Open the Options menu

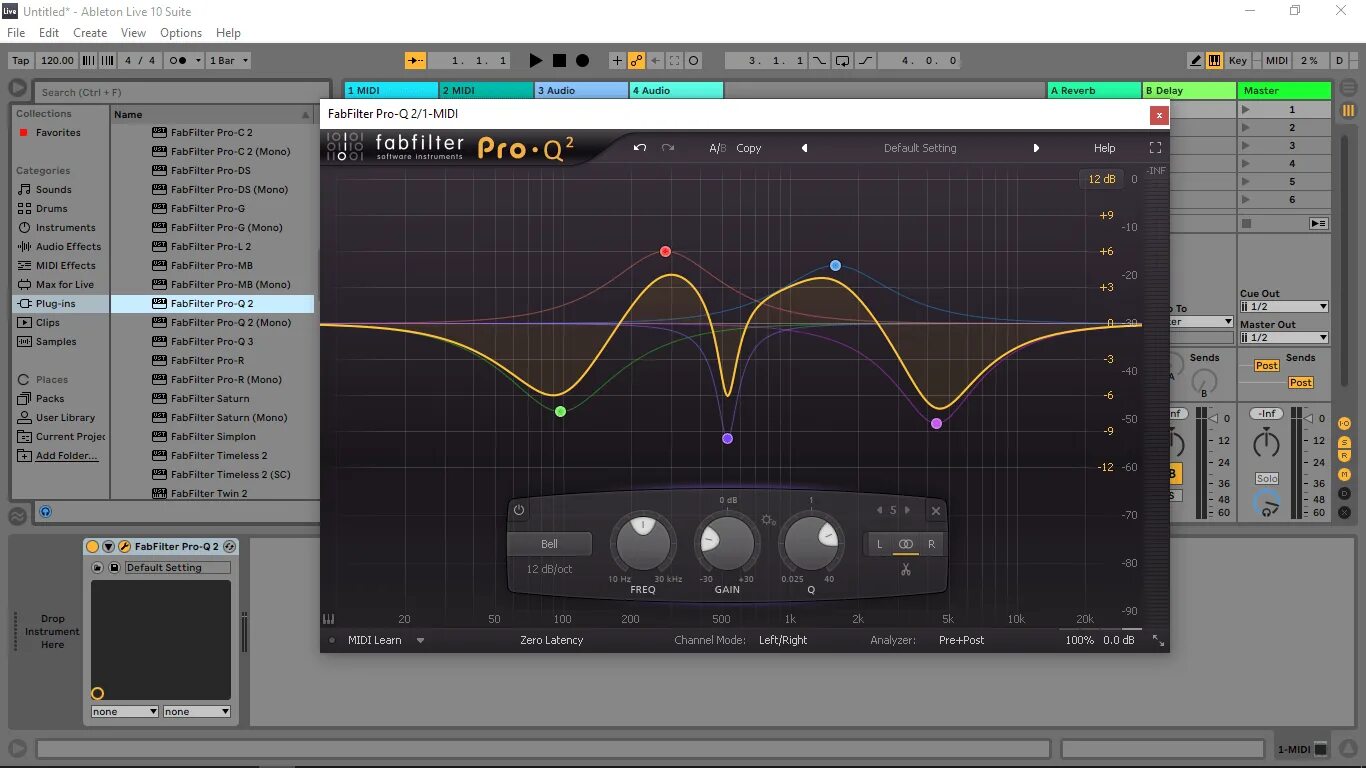click(x=181, y=33)
